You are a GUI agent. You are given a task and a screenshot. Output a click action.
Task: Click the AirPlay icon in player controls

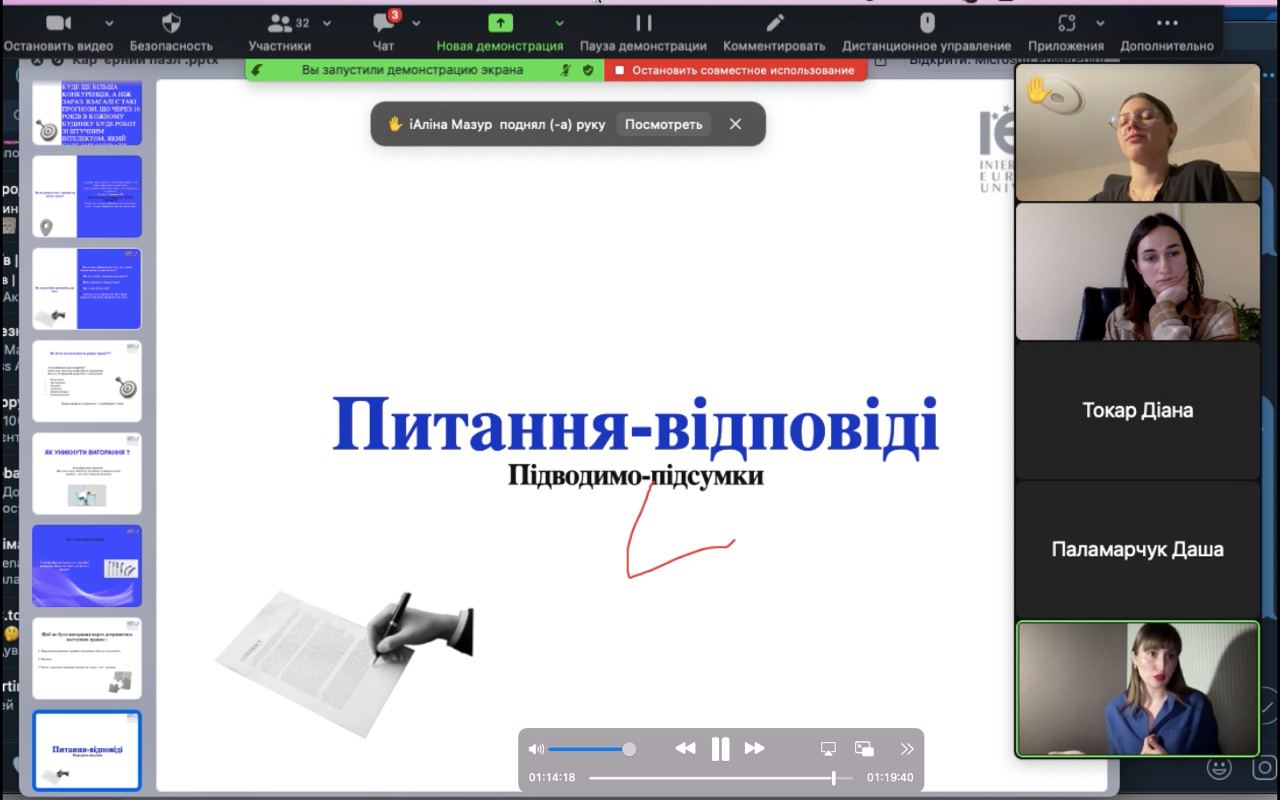click(x=828, y=748)
